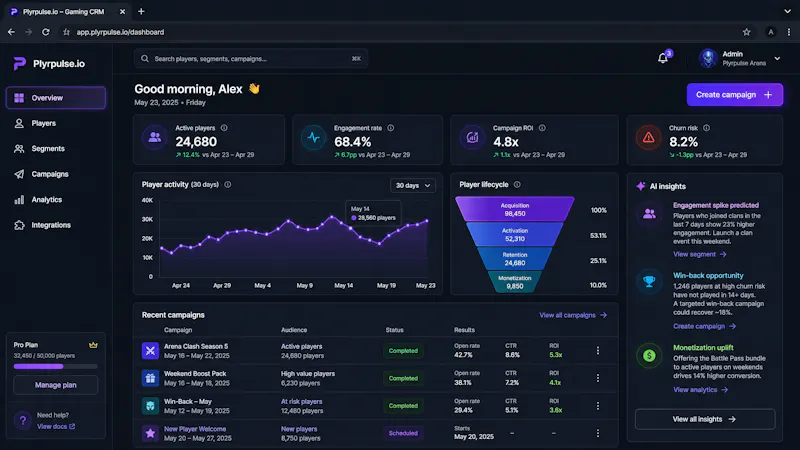The height and width of the screenshot is (450, 800).
Task: Click the Create campaign button
Action: pos(734,94)
